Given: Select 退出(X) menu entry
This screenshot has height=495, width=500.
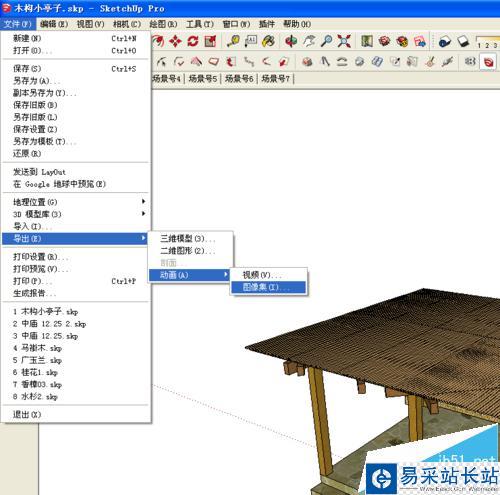Looking at the screenshot, I should point(75,414).
